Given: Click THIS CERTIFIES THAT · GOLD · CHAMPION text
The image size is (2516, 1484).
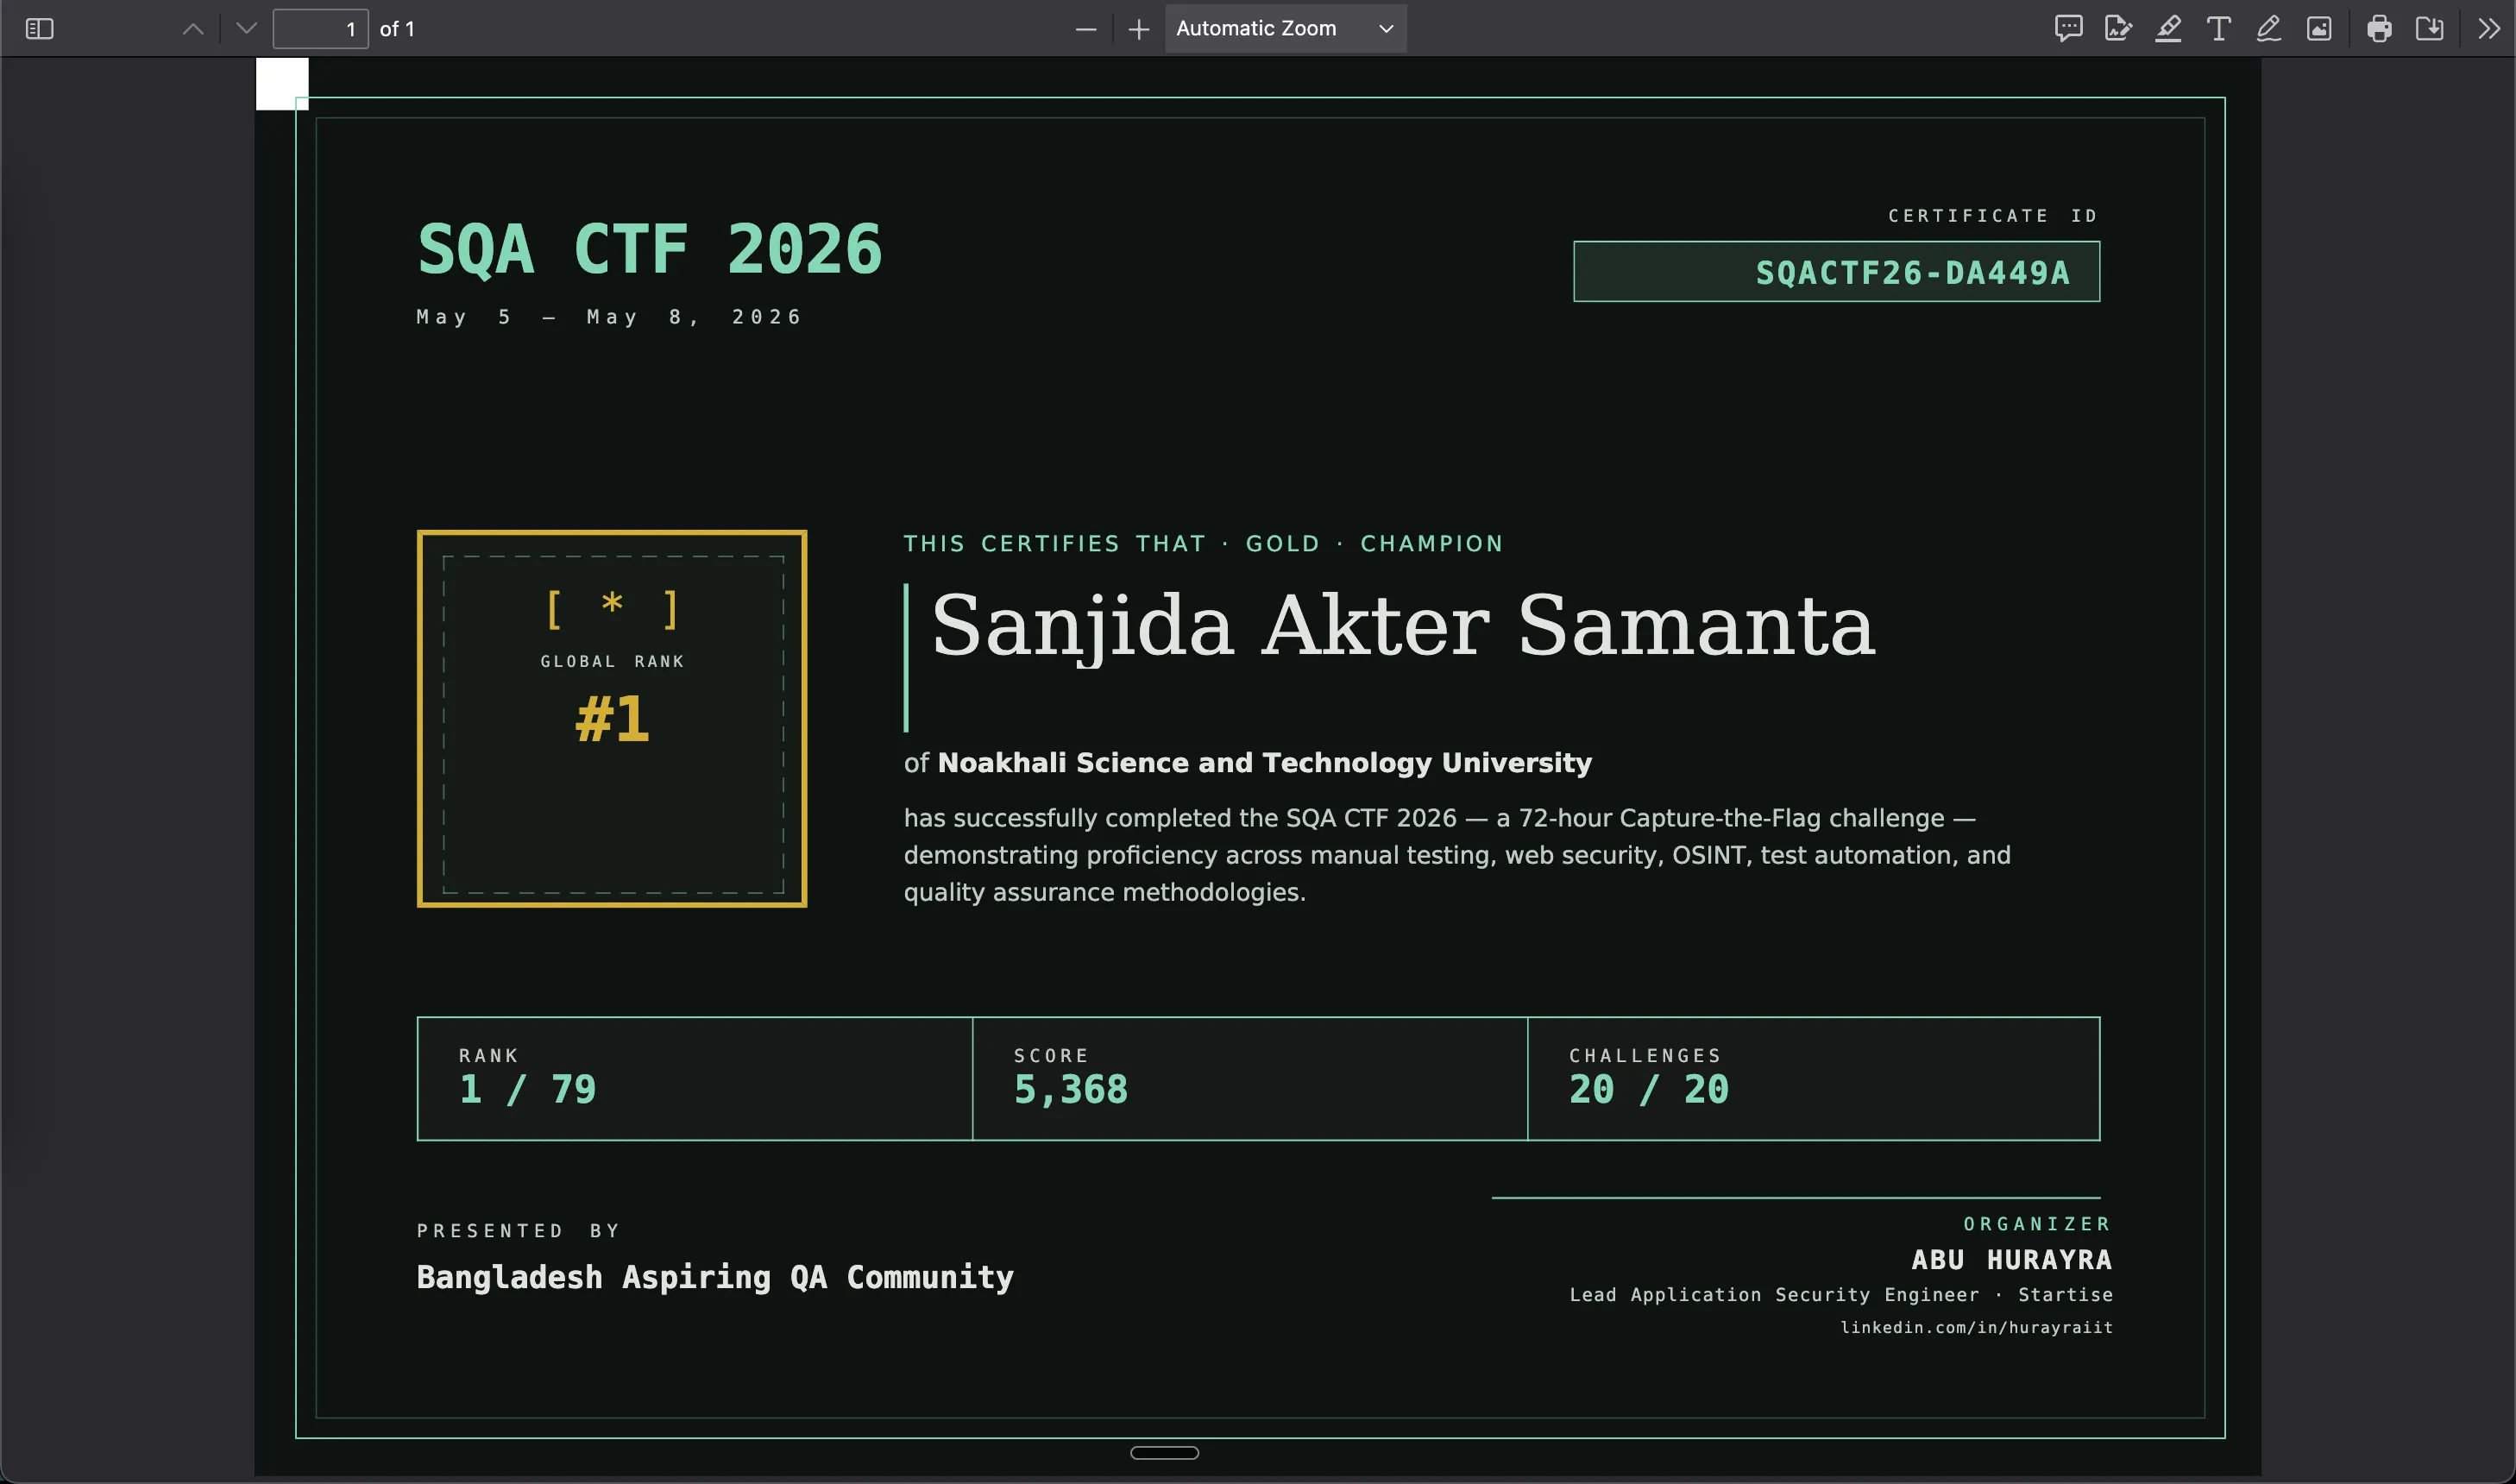Looking at the screenshot, I should click(x=1203, y=544).
